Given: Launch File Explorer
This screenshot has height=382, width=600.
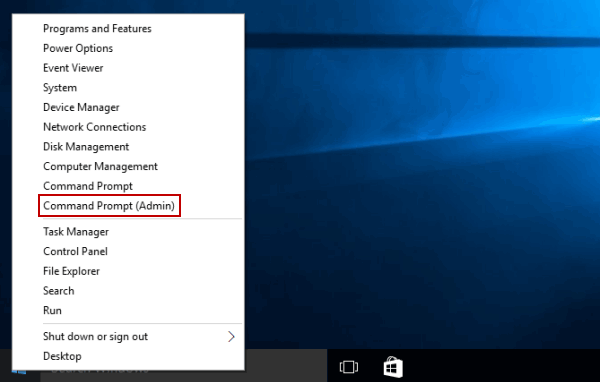Looking at the screenshot, I should 71,271.
